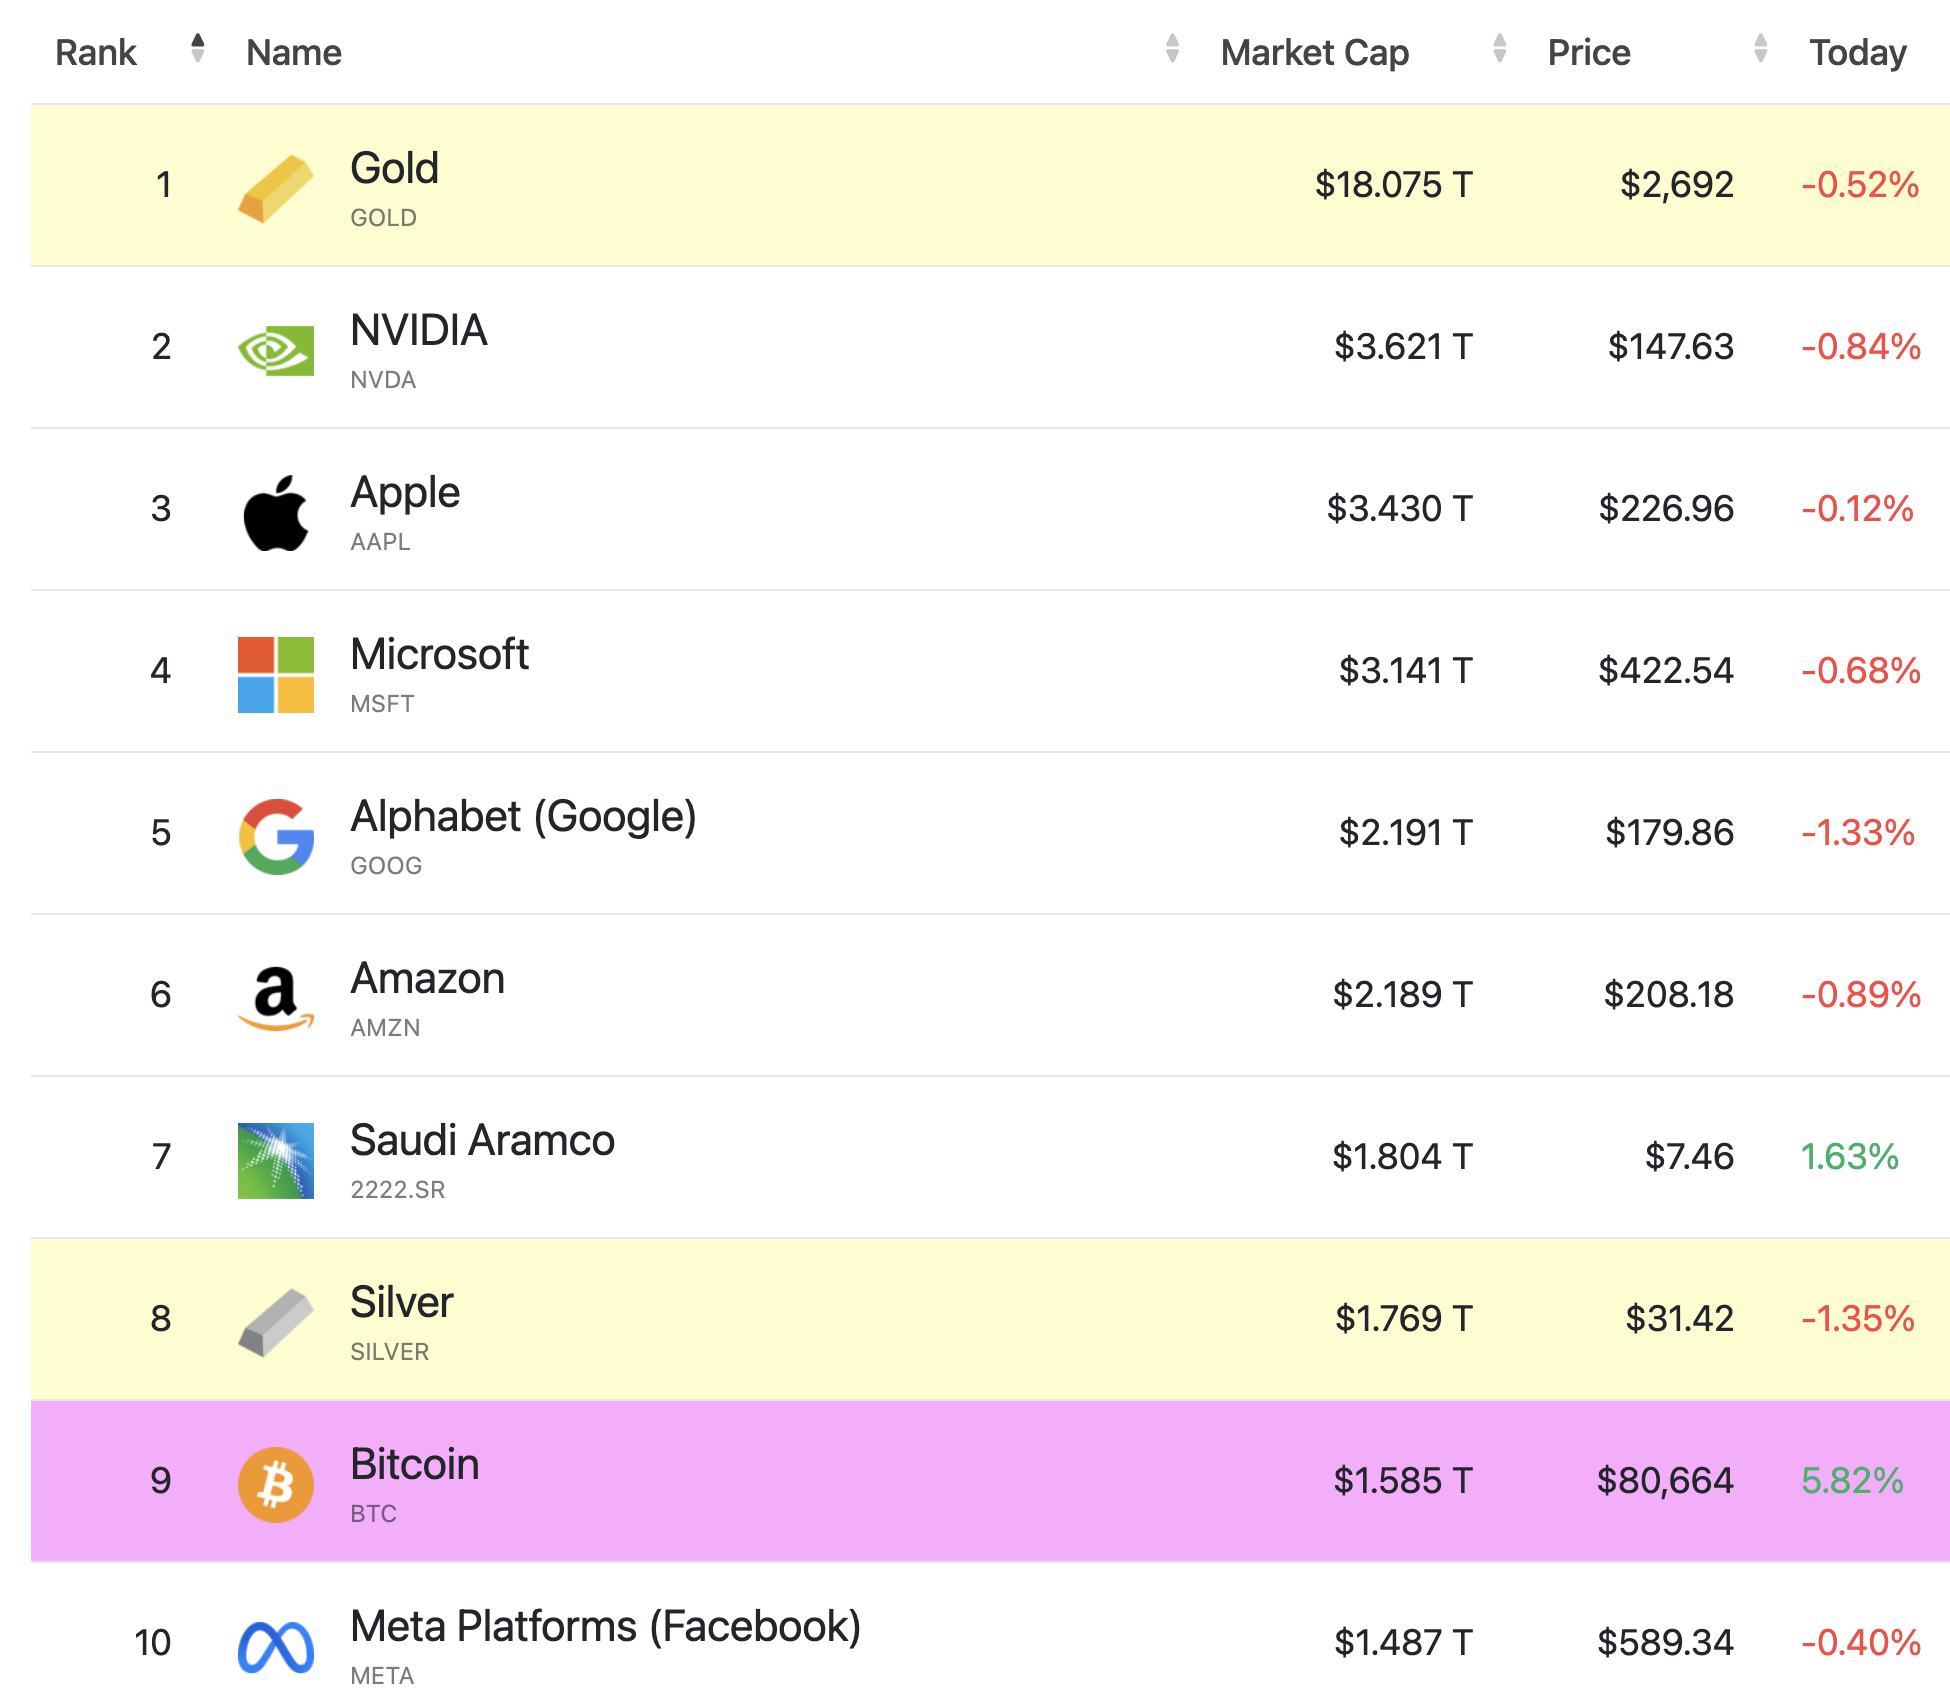1950x1702 pixels.
Task: Sort by Today column arrows
Action: click(1760, 48)
